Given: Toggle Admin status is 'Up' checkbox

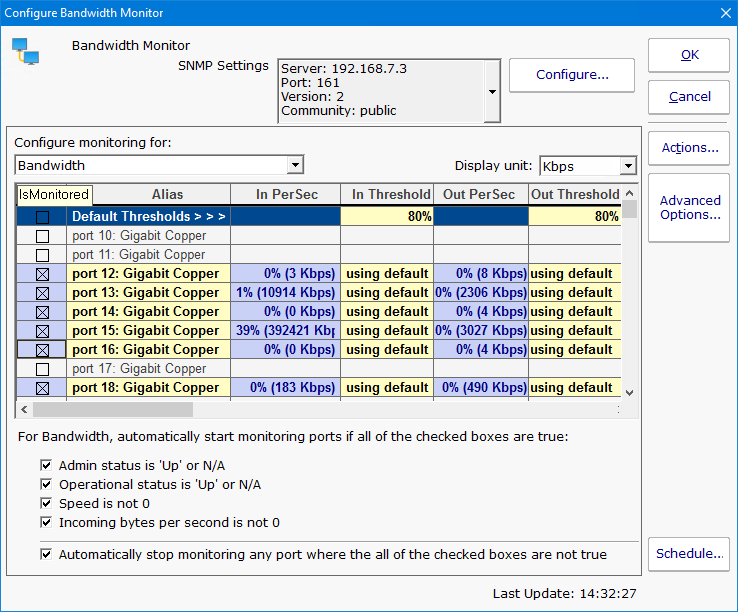Looking at the screenshot, I should click(x=46, y=466).
